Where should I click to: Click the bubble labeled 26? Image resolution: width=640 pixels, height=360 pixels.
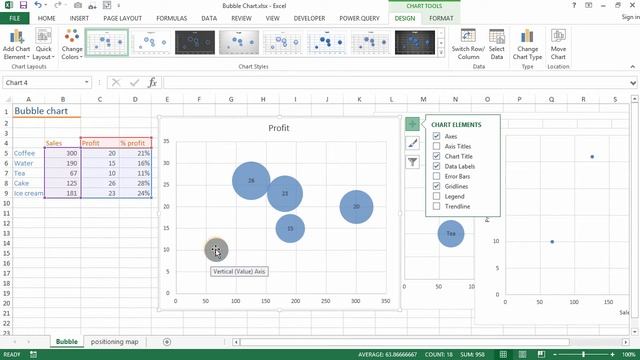(x=251, y=180)
